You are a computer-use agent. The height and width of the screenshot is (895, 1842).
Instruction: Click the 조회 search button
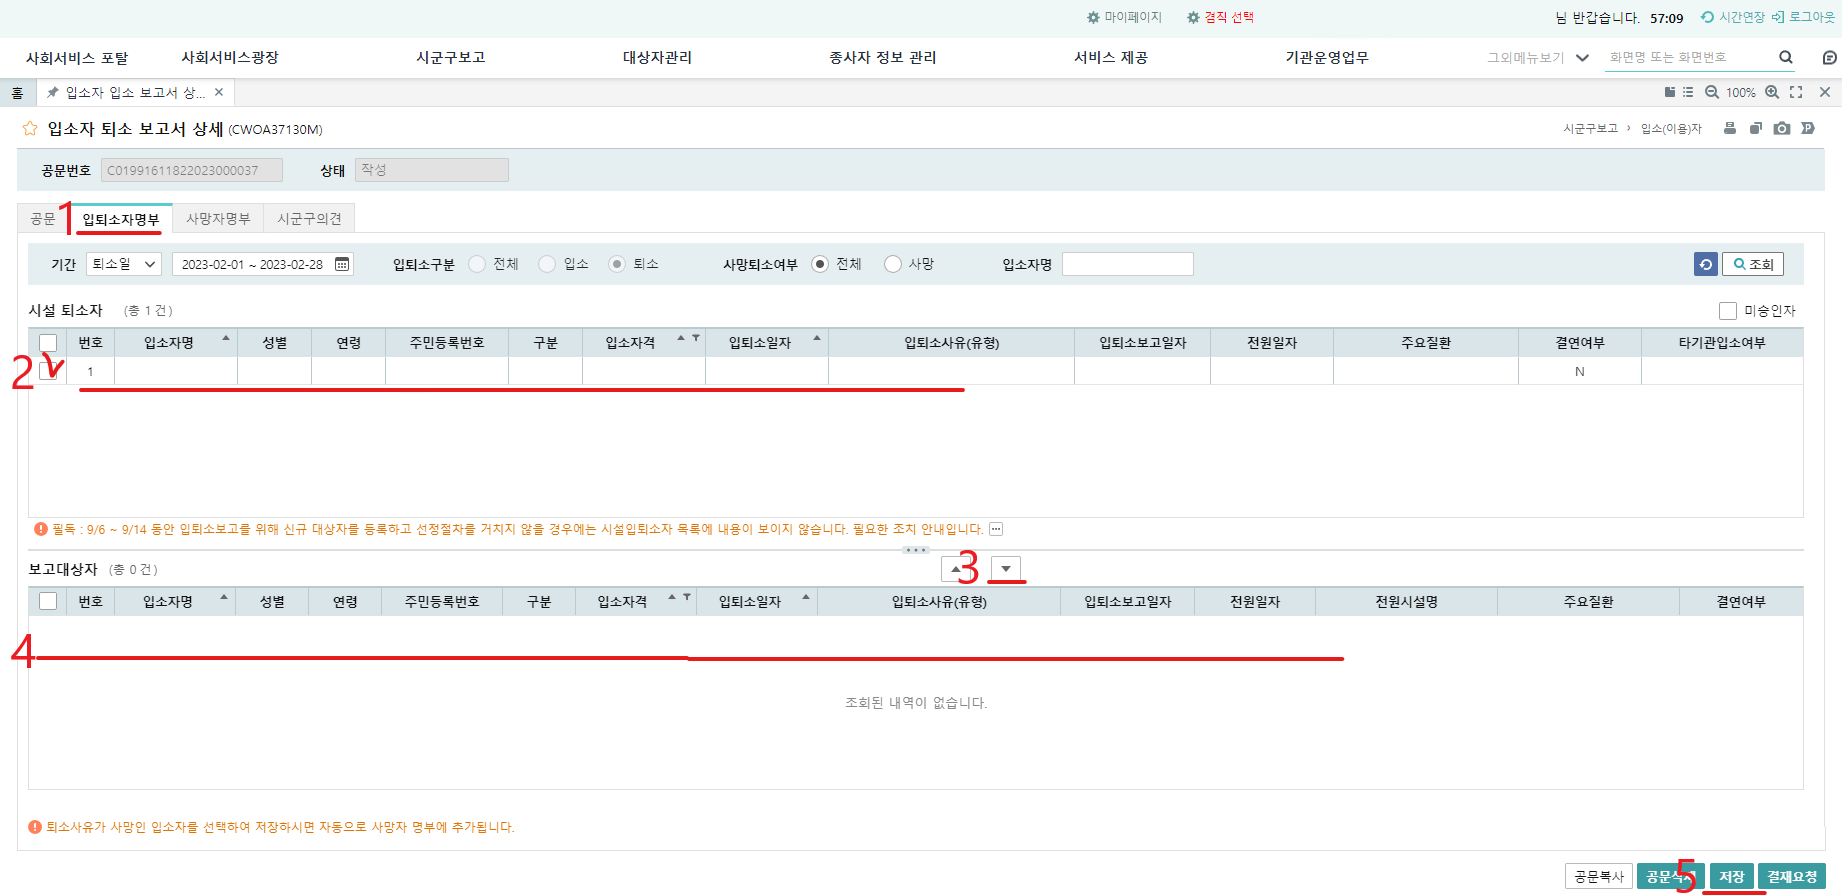(1753, 264)
